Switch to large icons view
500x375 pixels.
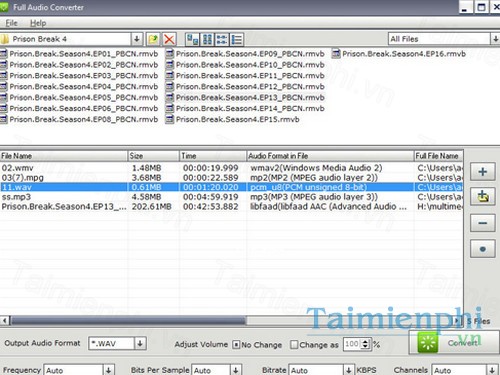point(192,39)
